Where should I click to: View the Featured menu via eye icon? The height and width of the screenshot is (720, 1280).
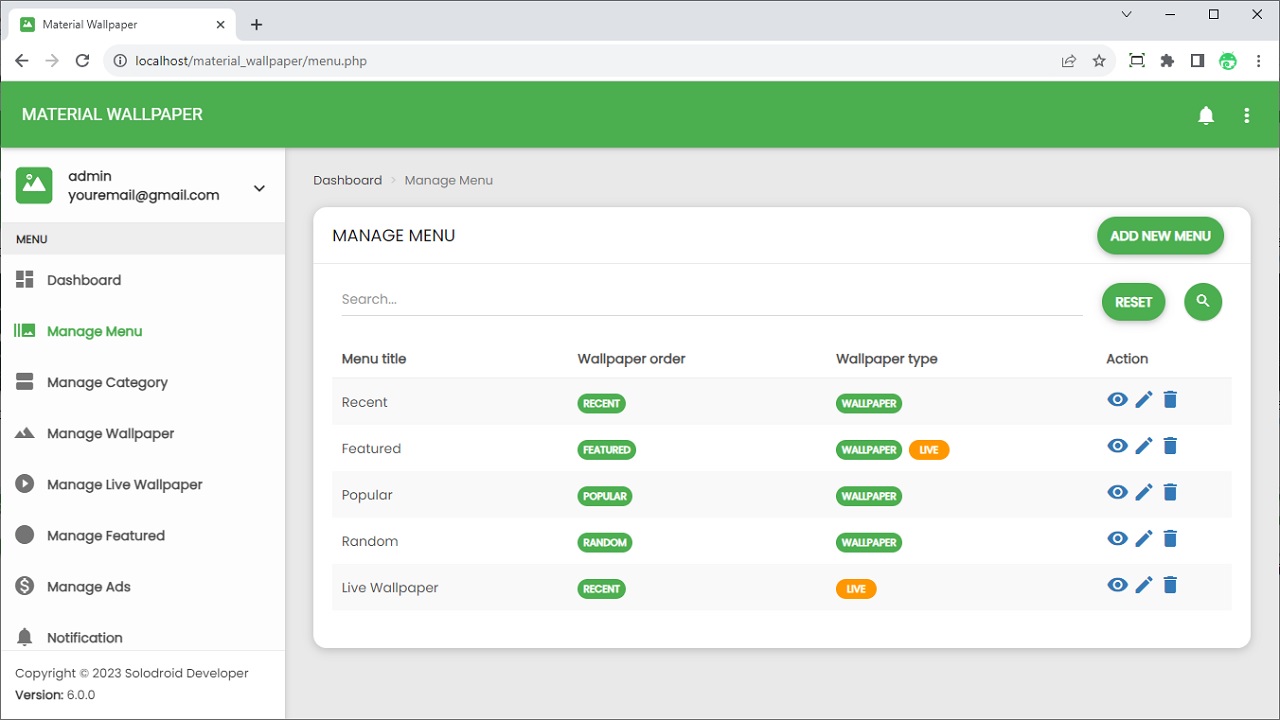[1117, 446]
